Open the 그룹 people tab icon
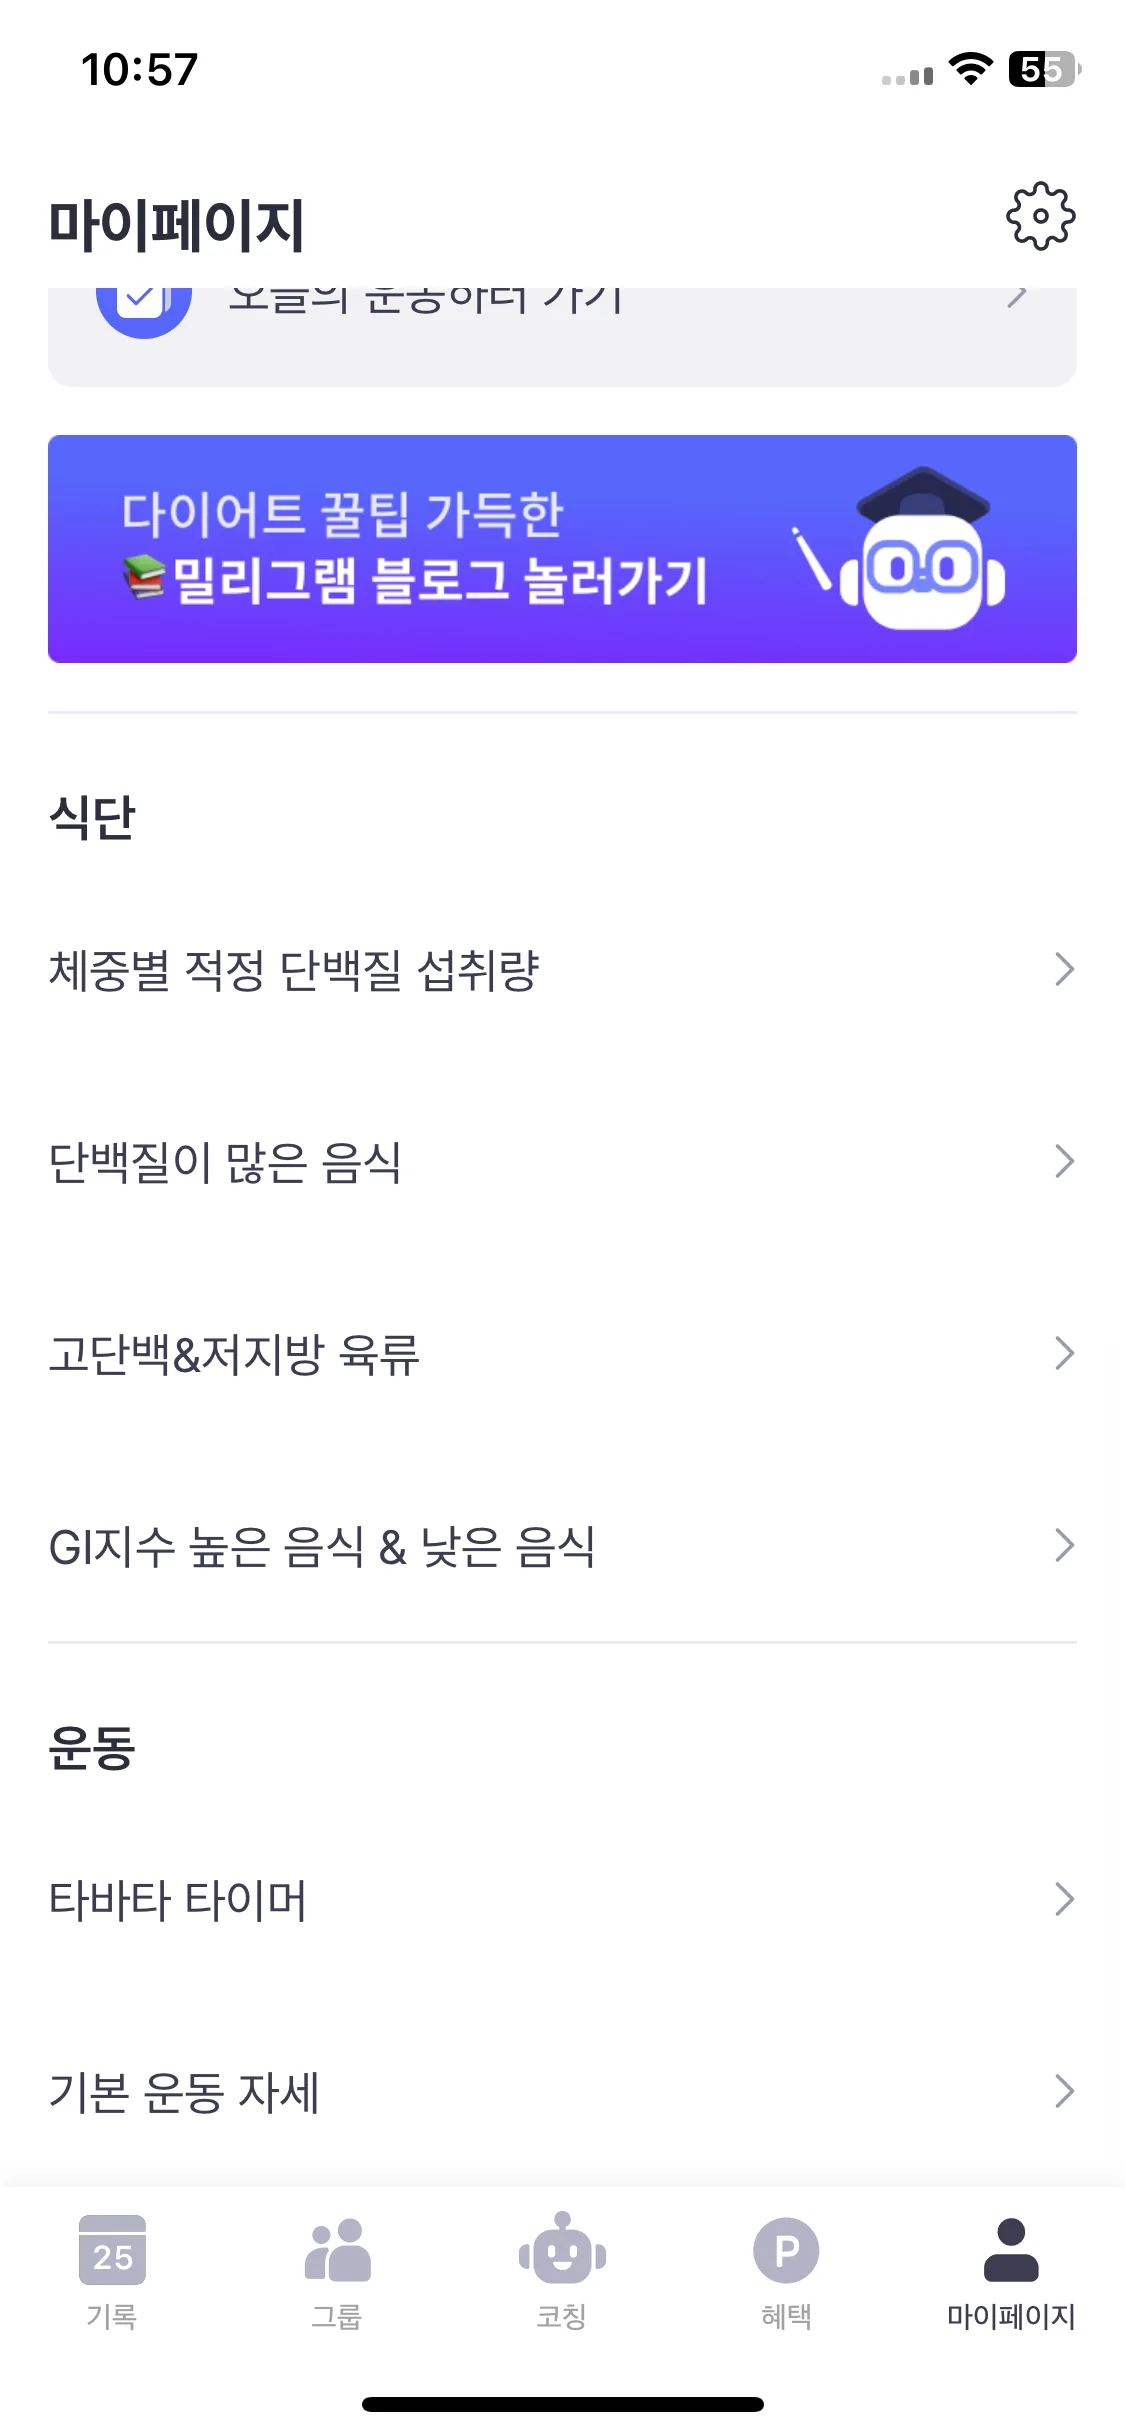The height and width of the screenshot is (2436, 1125). [337, 2250]
